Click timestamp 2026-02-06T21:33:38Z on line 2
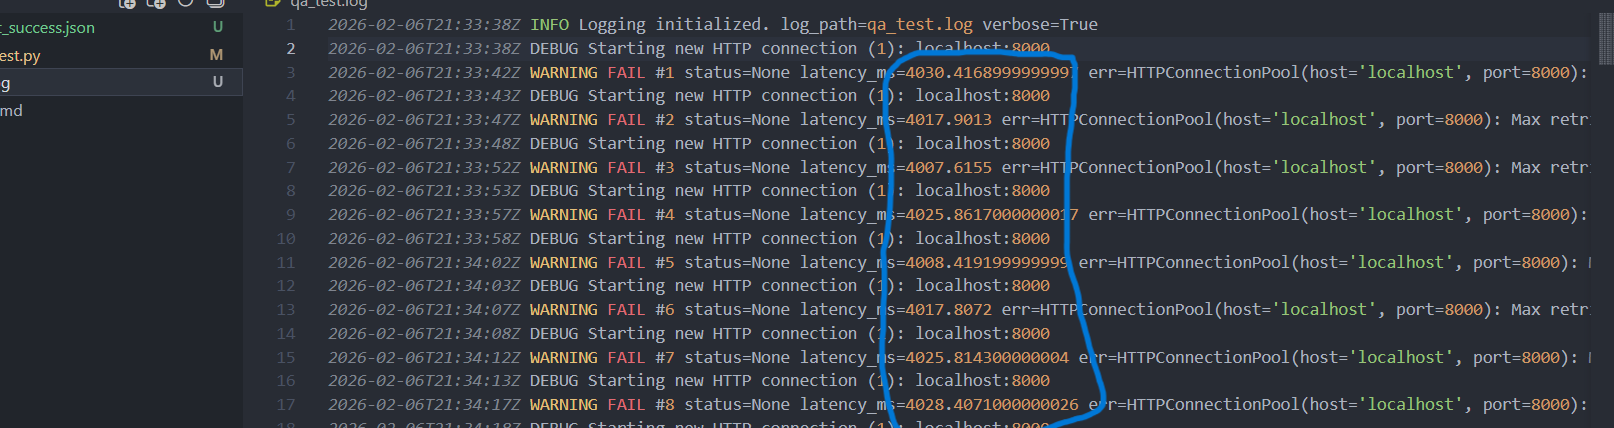 [424, 48]
